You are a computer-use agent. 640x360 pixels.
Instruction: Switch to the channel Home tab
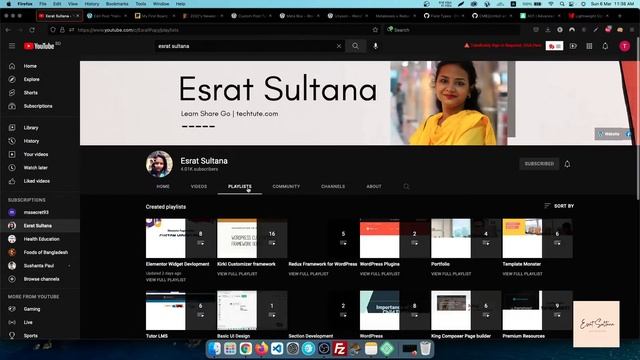[163, 187]
